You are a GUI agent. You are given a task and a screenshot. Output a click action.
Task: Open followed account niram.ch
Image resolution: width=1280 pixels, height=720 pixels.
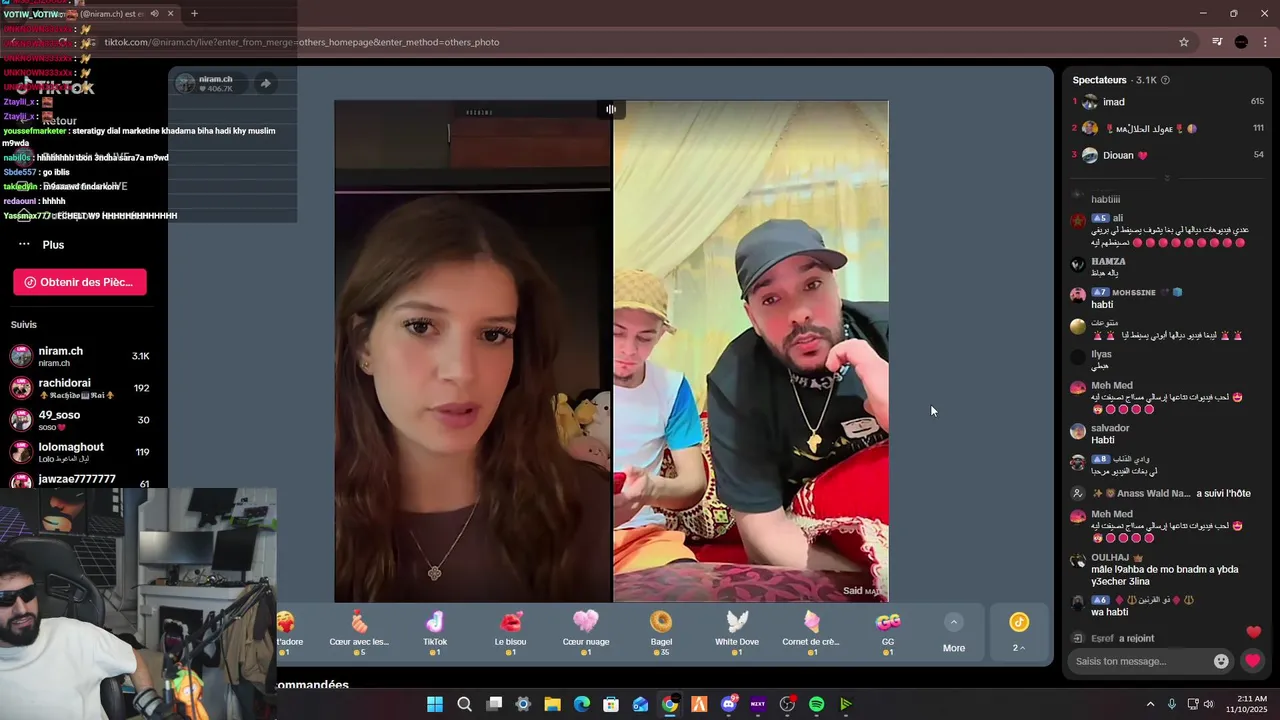pyautogui.click(x=80, y=357)
